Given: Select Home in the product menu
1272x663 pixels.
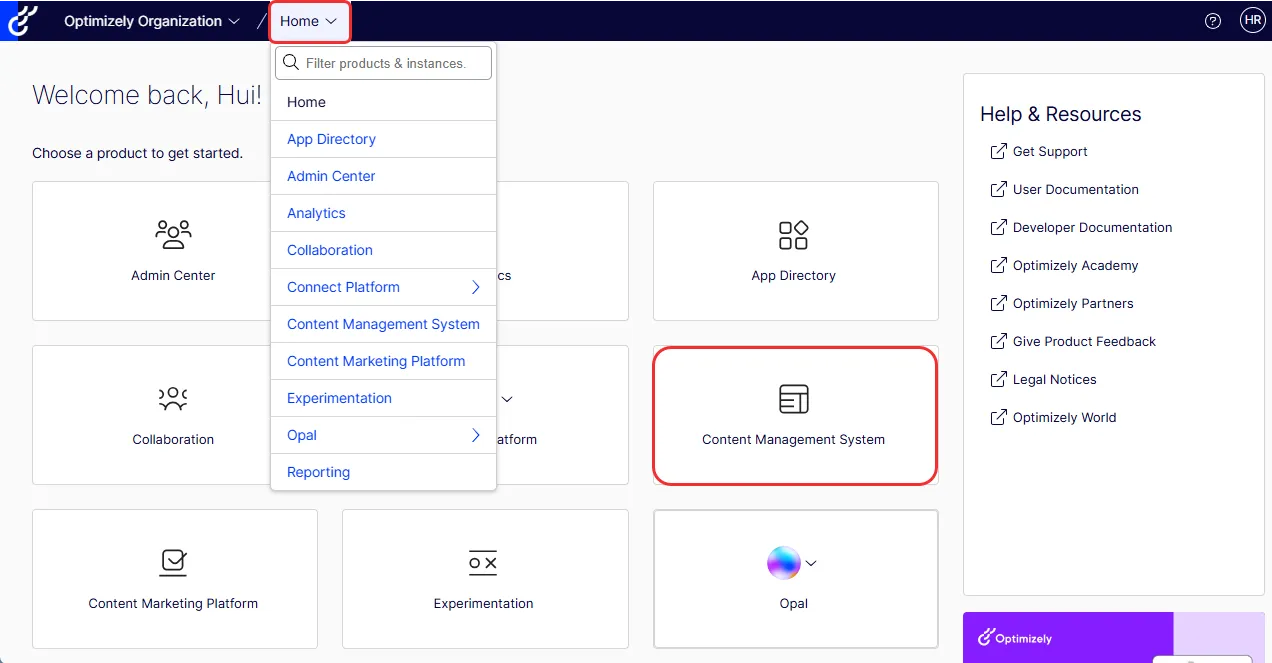Looking at the screenshot, I should pos(383,102).
